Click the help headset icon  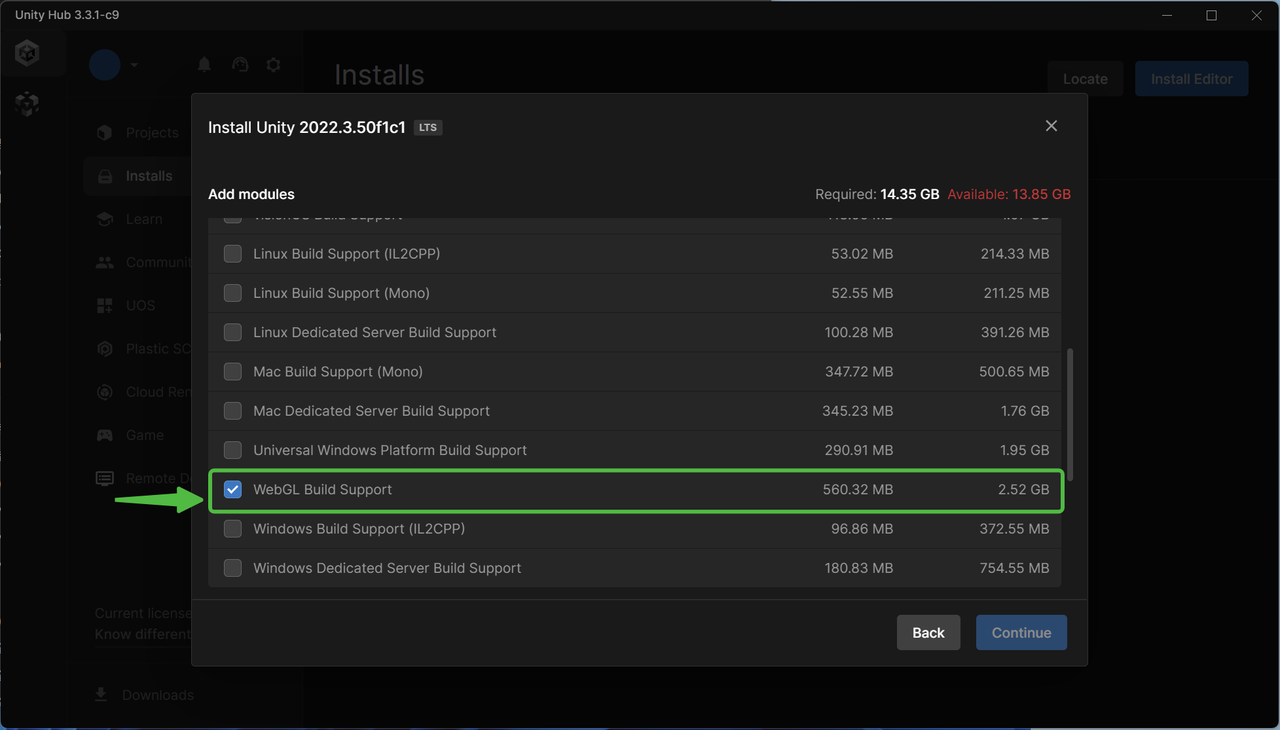(240, 64)
